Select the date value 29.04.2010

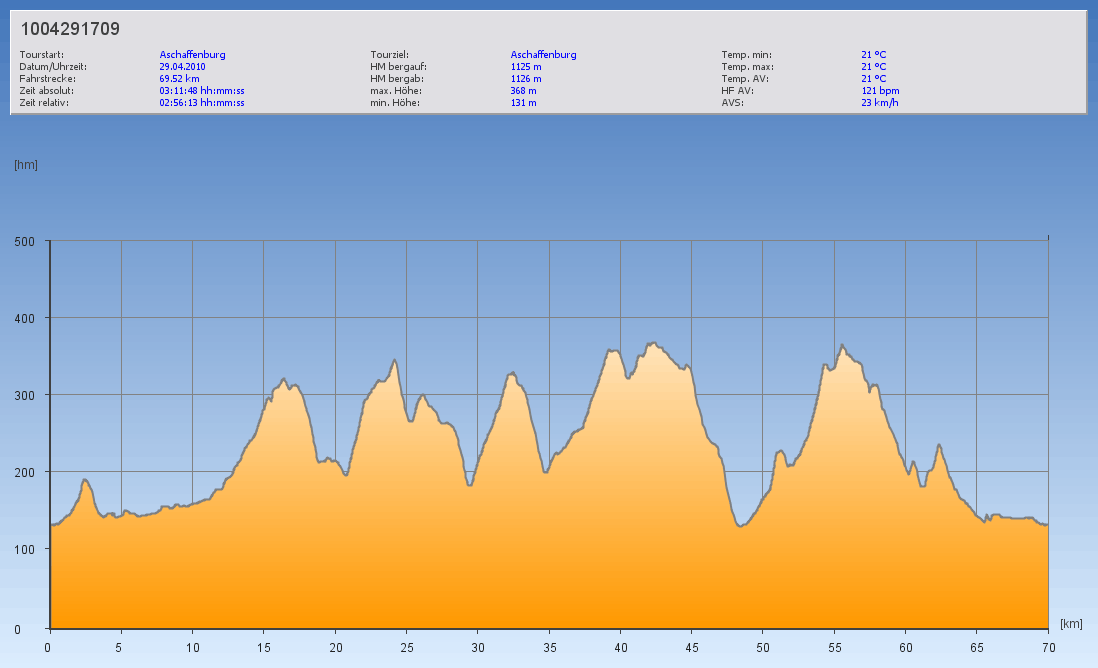point(182,67)
